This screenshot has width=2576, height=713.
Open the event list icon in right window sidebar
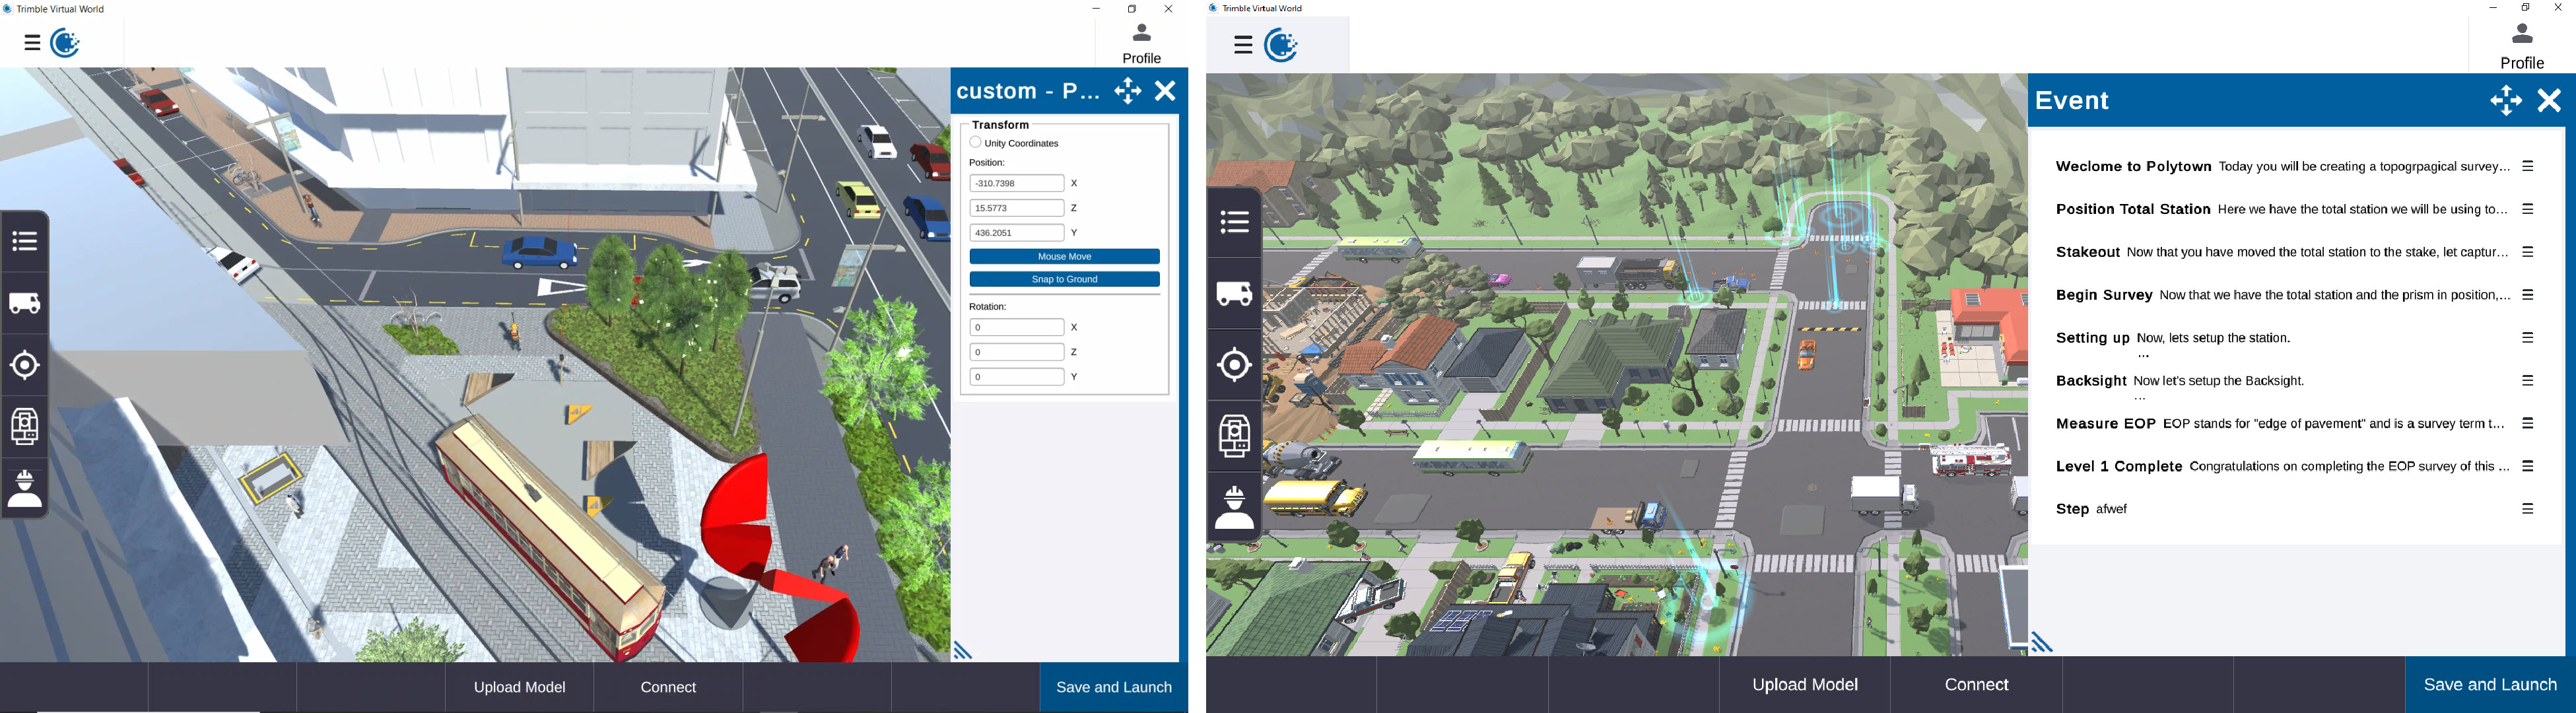pos(1234,222)
